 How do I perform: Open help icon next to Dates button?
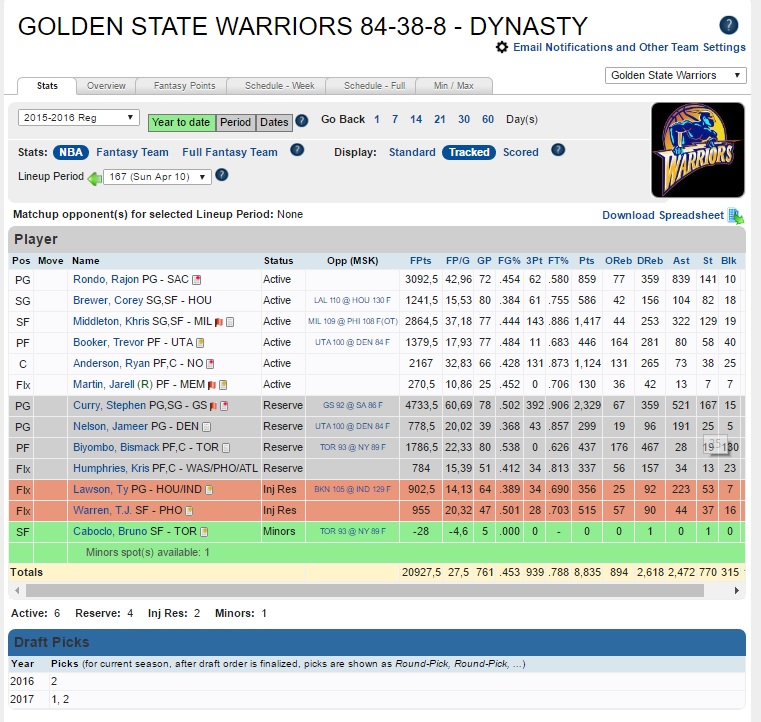click(x=301, y=120)
